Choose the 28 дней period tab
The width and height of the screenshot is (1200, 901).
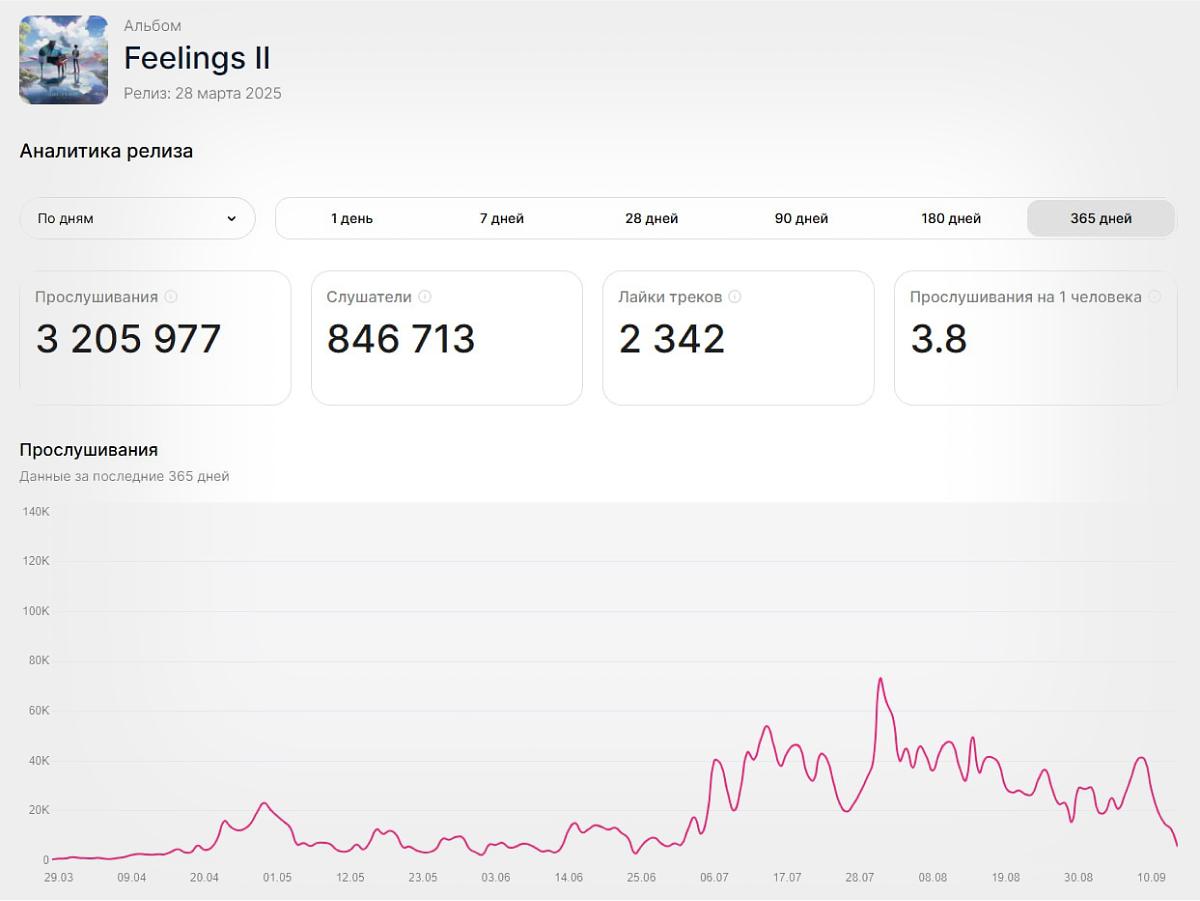point(652,218)
